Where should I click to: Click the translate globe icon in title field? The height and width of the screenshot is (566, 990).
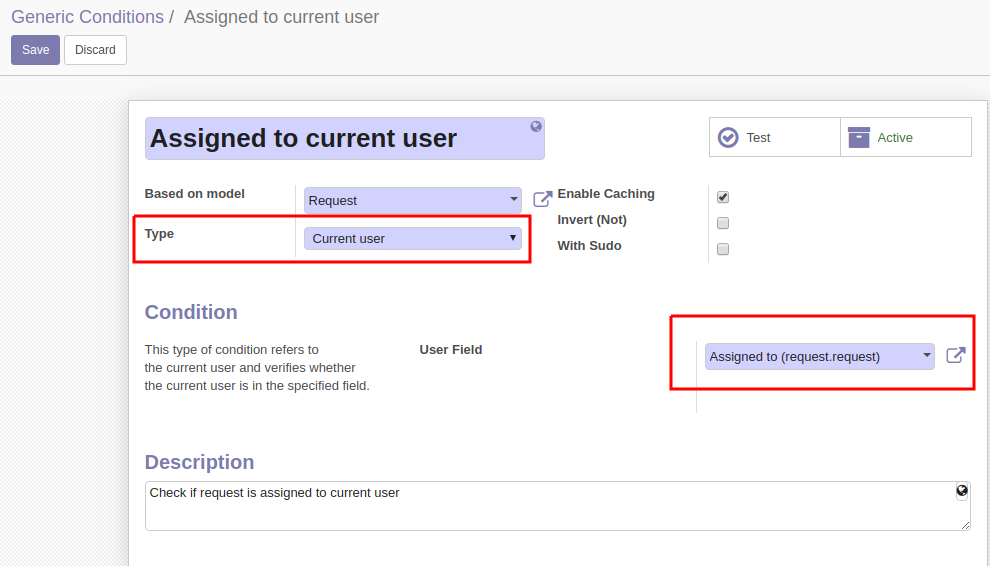point(535,126)
